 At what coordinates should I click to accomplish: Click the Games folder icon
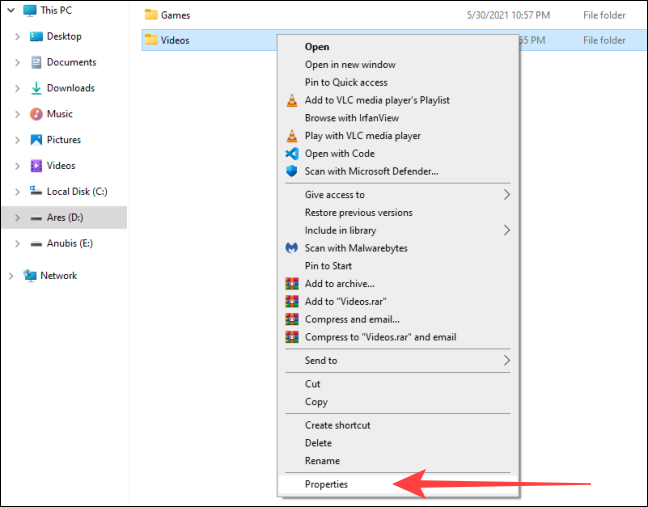(x=151, y=15)
